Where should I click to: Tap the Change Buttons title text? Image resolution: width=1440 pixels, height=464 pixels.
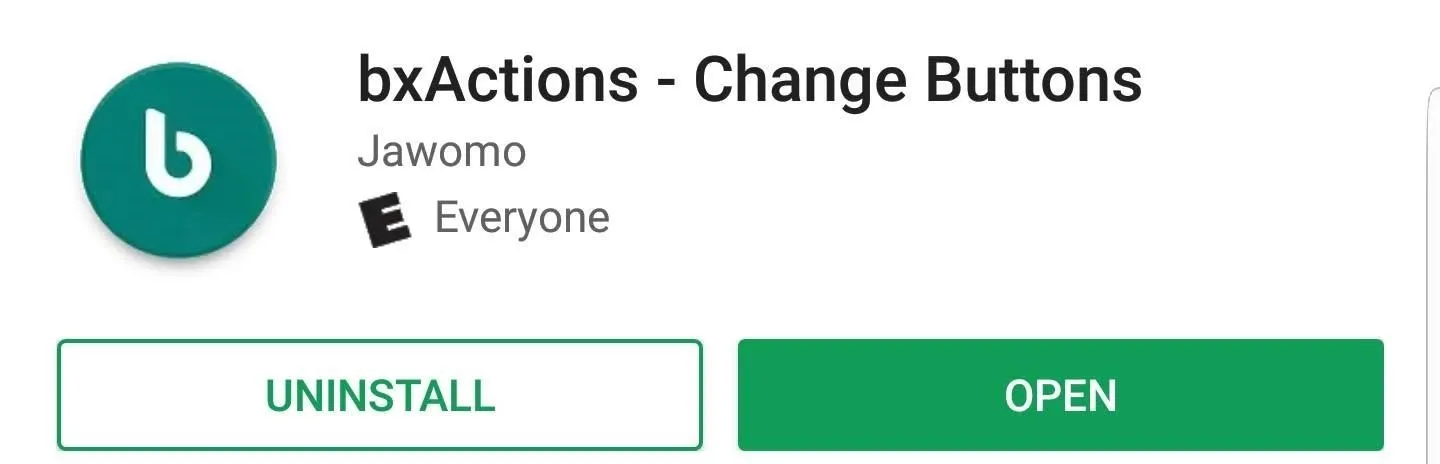pos(917,79)
